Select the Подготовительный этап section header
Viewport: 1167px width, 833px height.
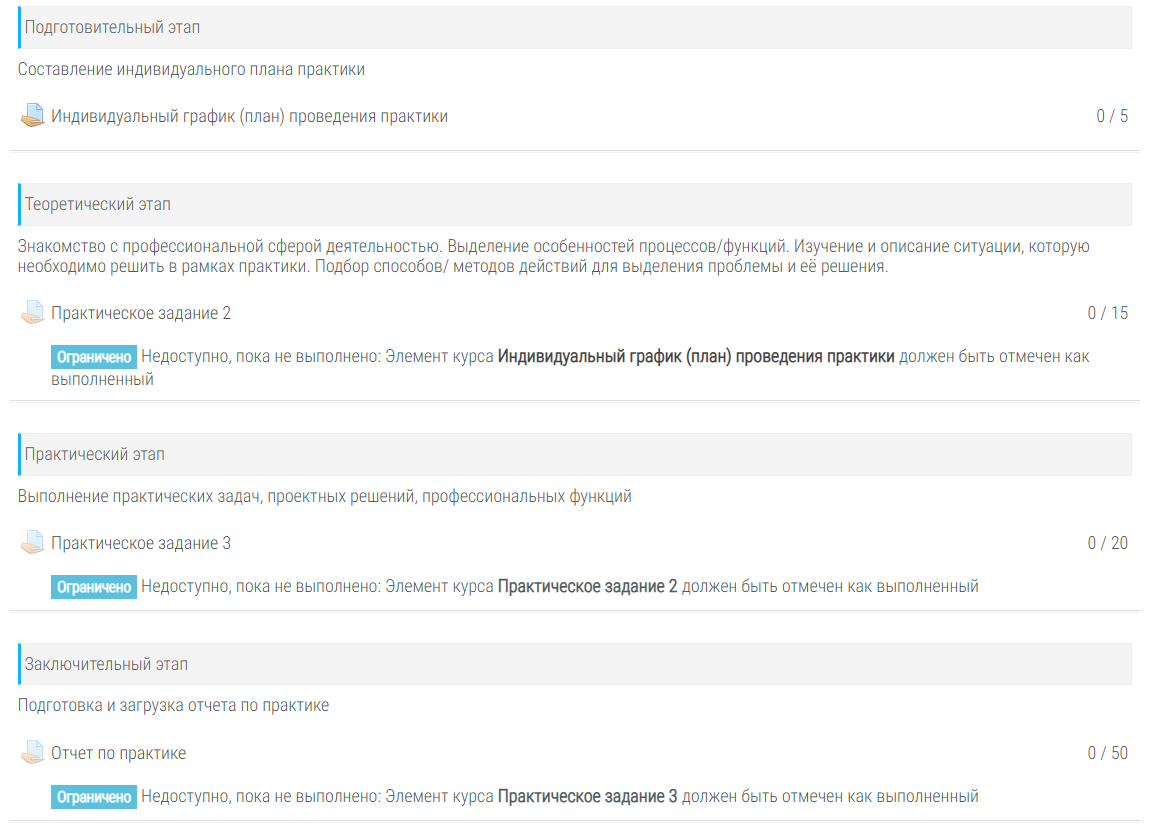click(112, 27)
